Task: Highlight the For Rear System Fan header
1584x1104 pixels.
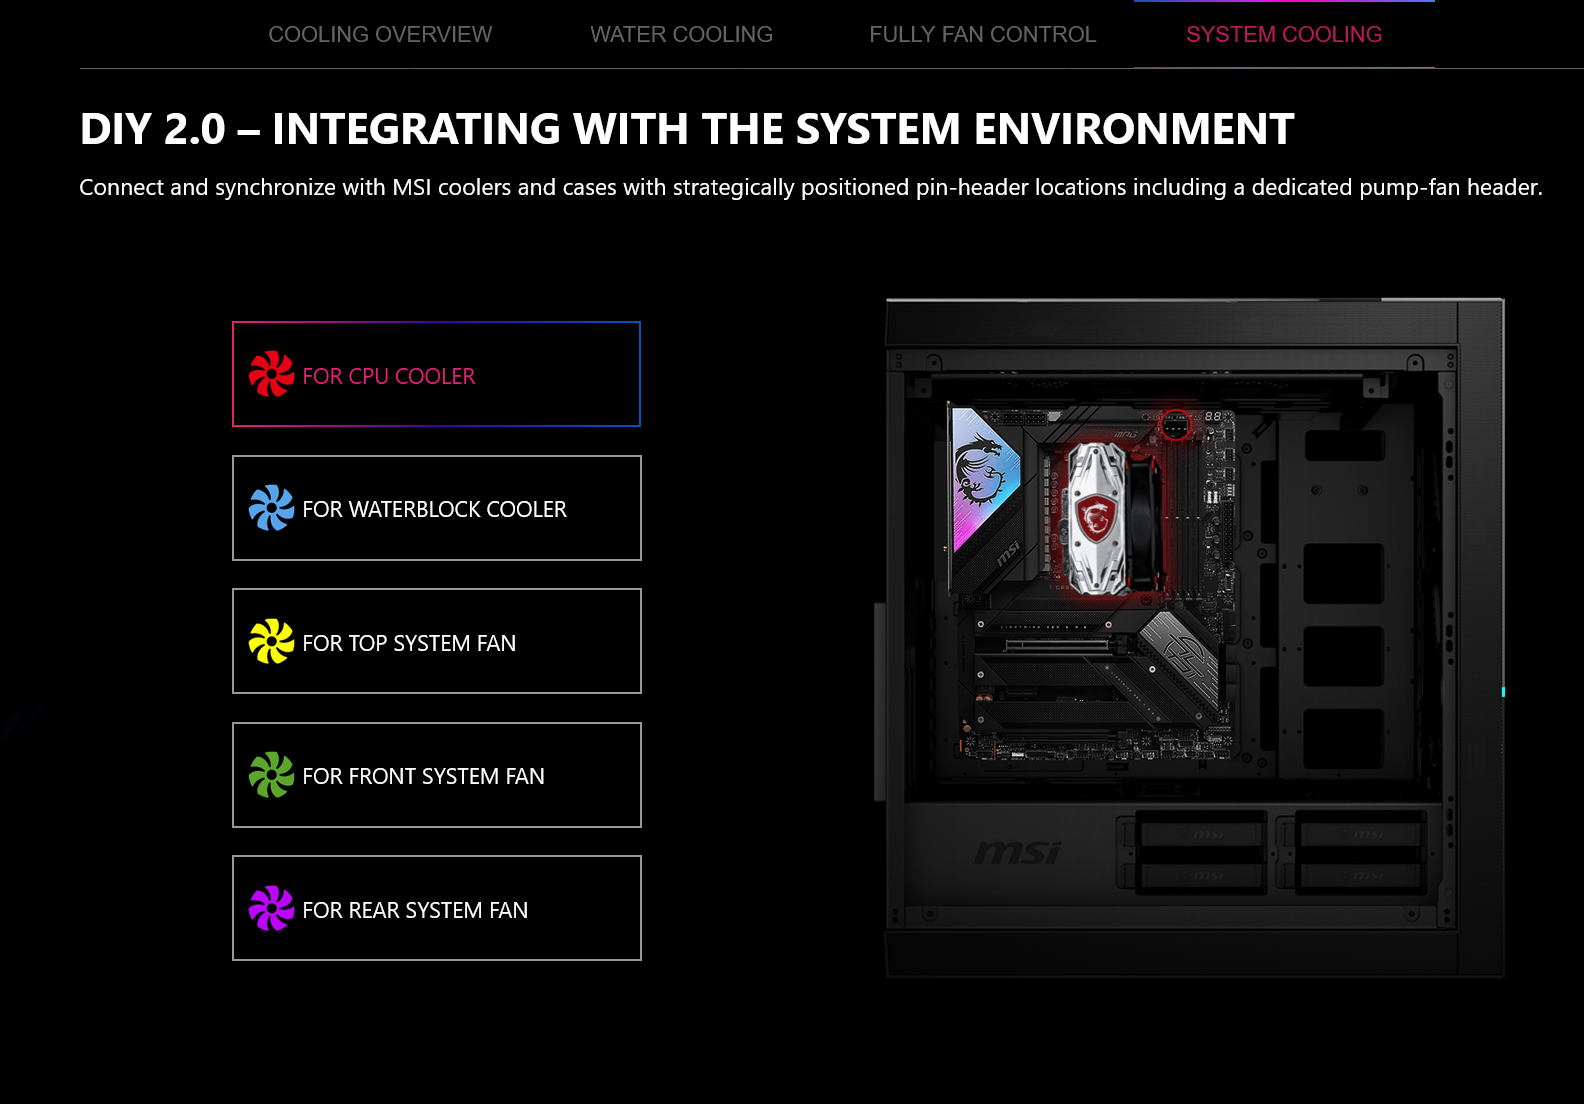Action: (436, 909)
